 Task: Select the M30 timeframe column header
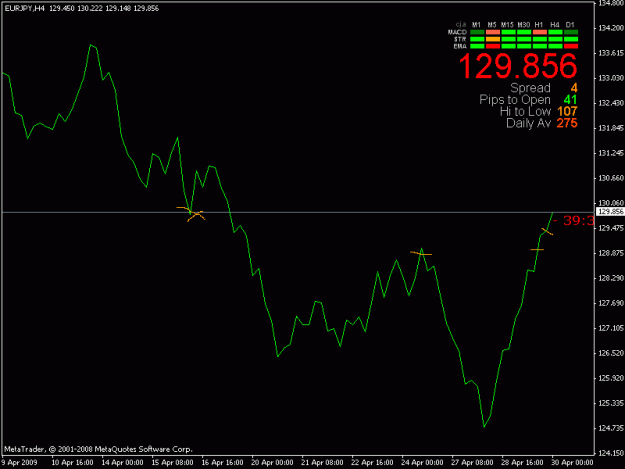pos(524,25)
